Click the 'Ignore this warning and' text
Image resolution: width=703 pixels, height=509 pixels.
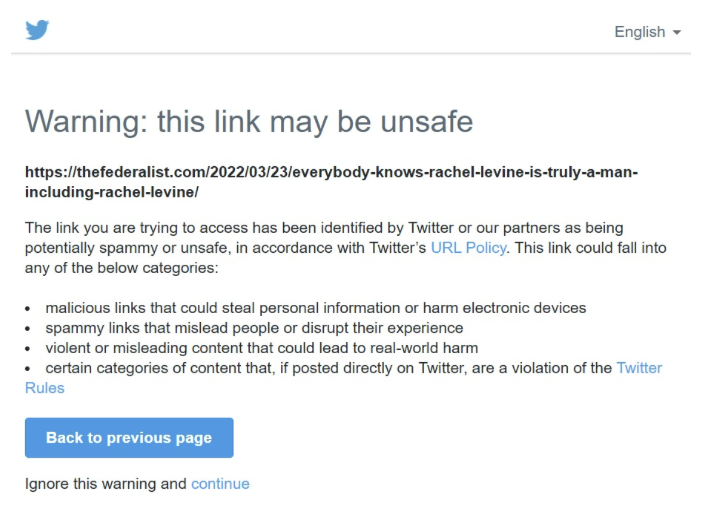[x=105, y=484]
